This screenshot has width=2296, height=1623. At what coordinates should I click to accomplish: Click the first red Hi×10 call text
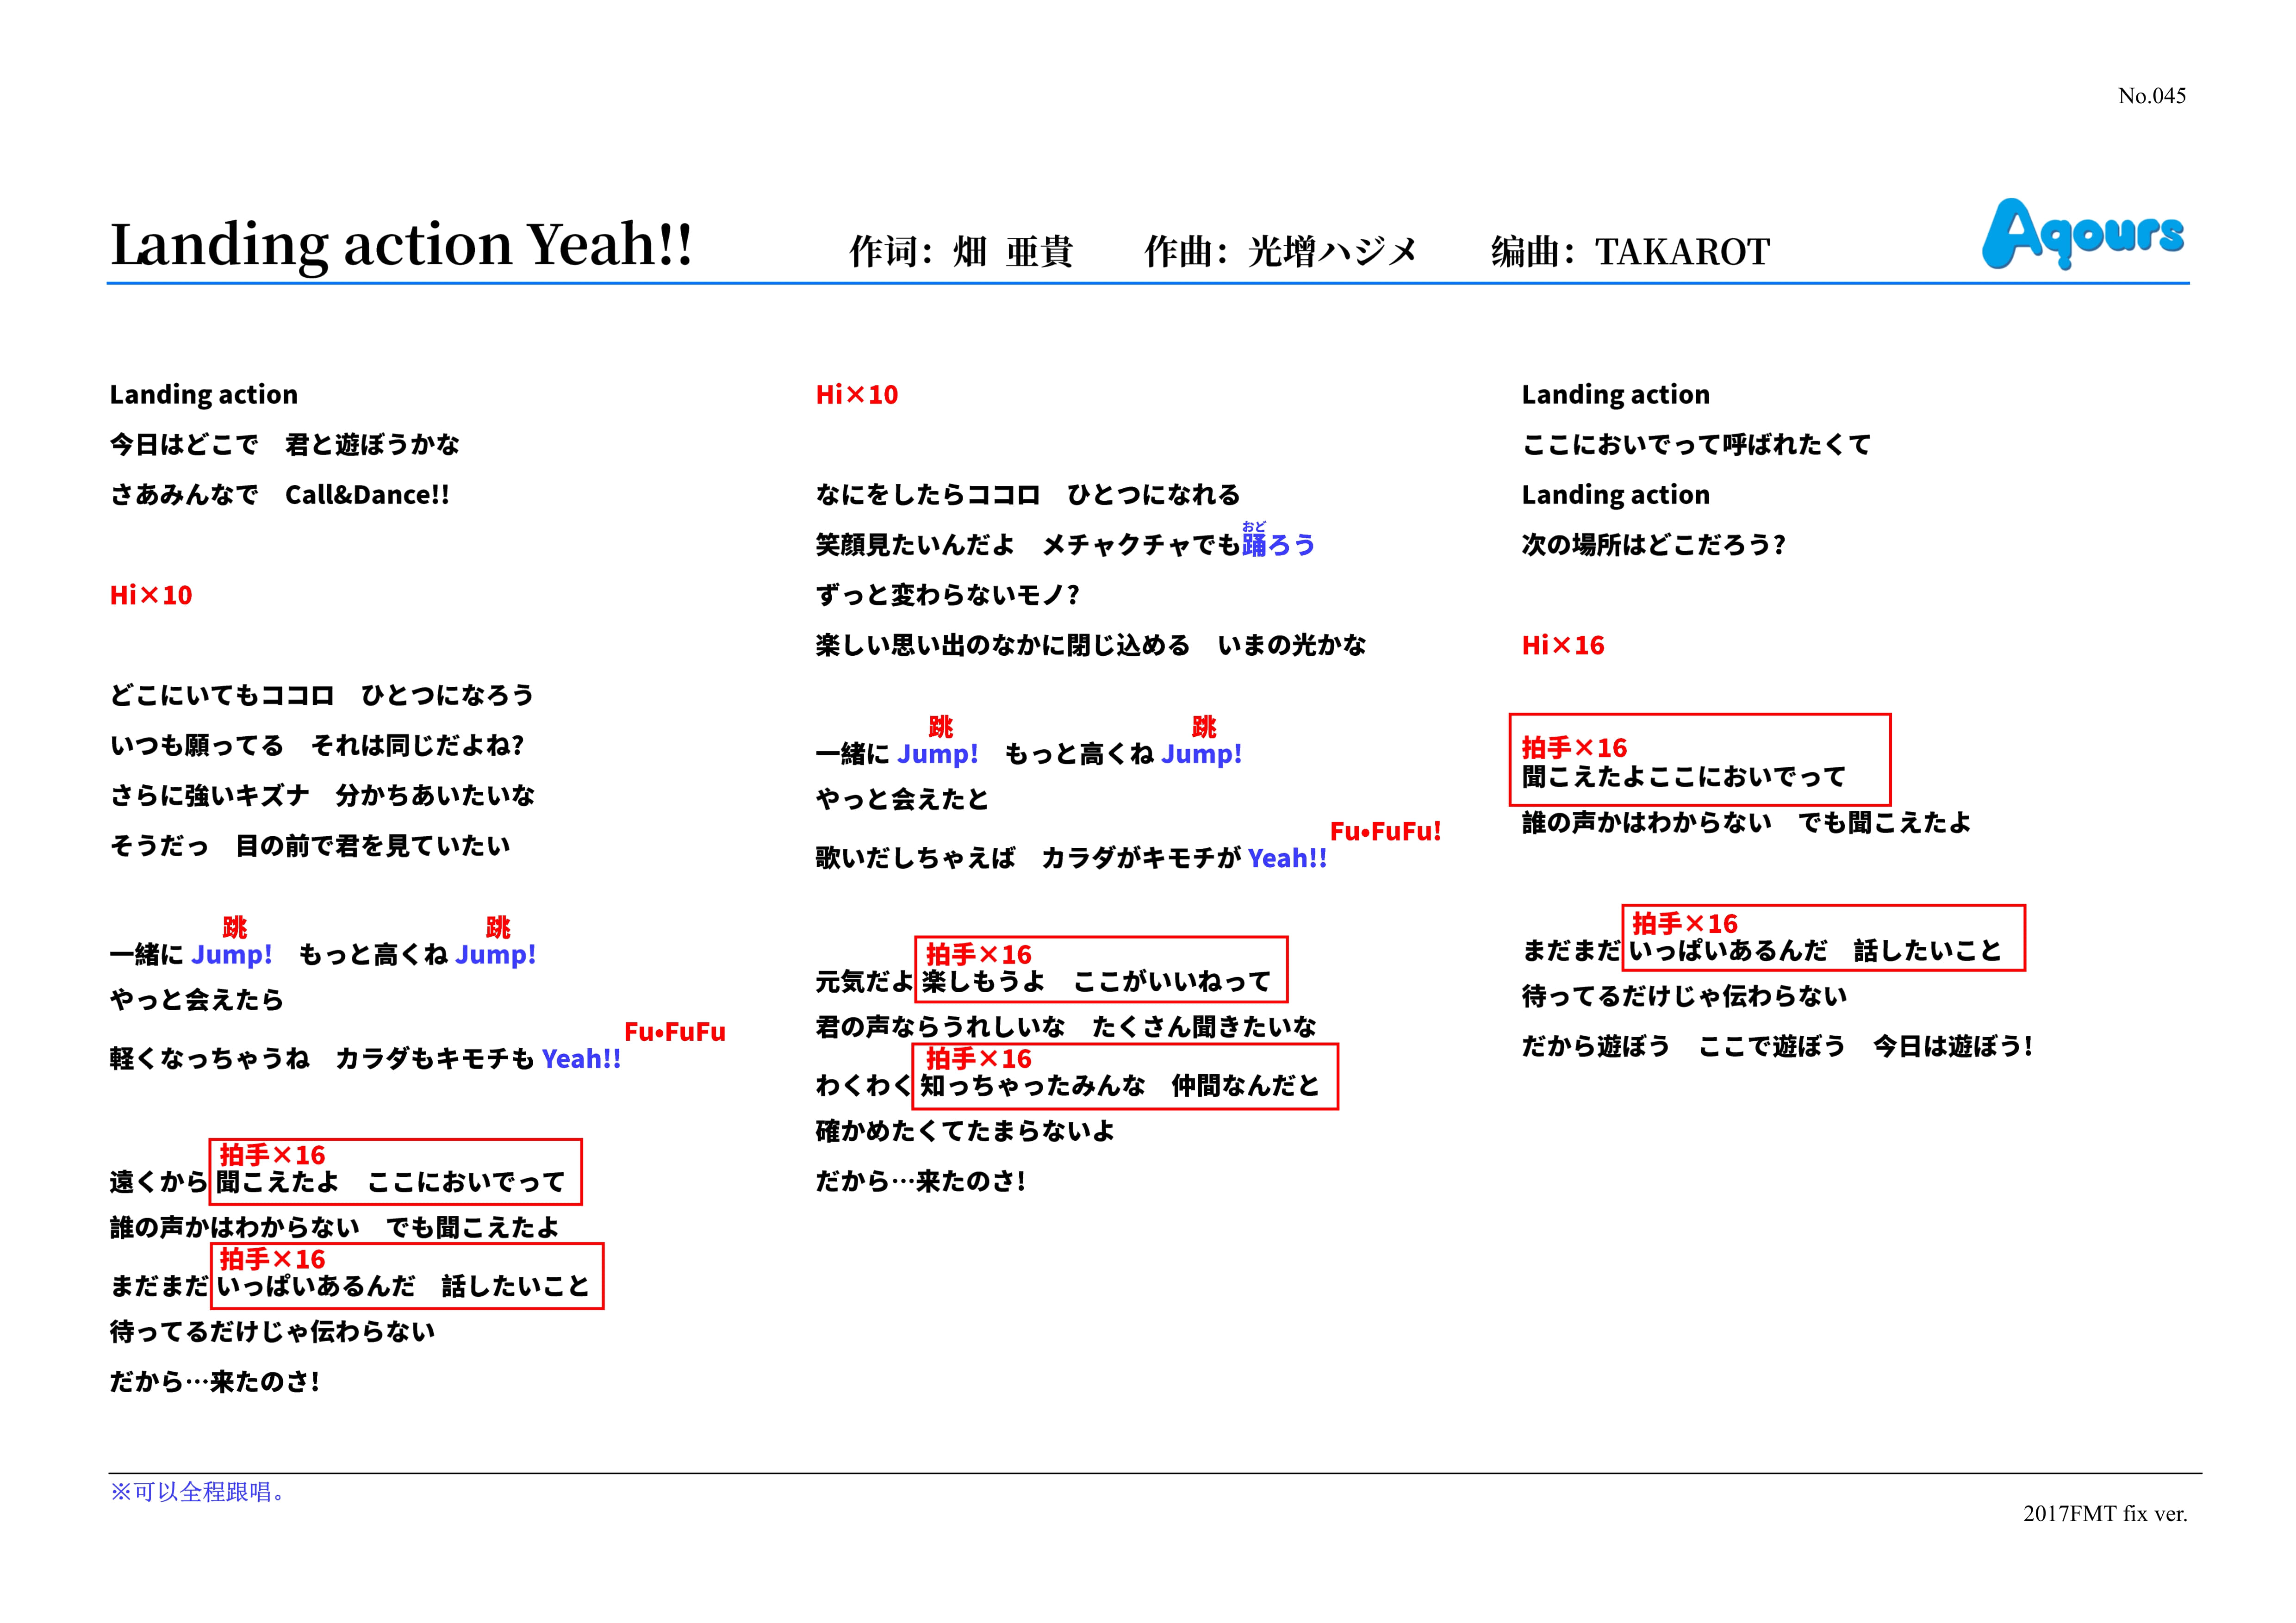[x=151, y=596]
